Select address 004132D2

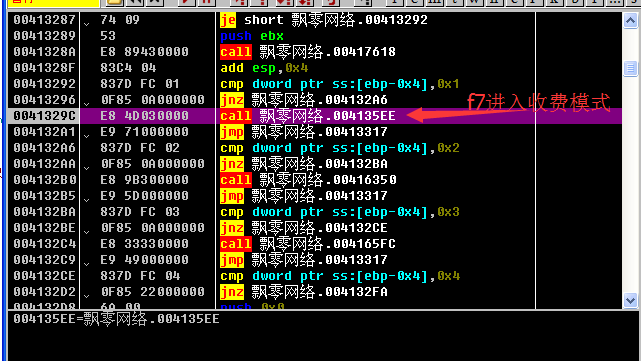[x=44, y=291]
